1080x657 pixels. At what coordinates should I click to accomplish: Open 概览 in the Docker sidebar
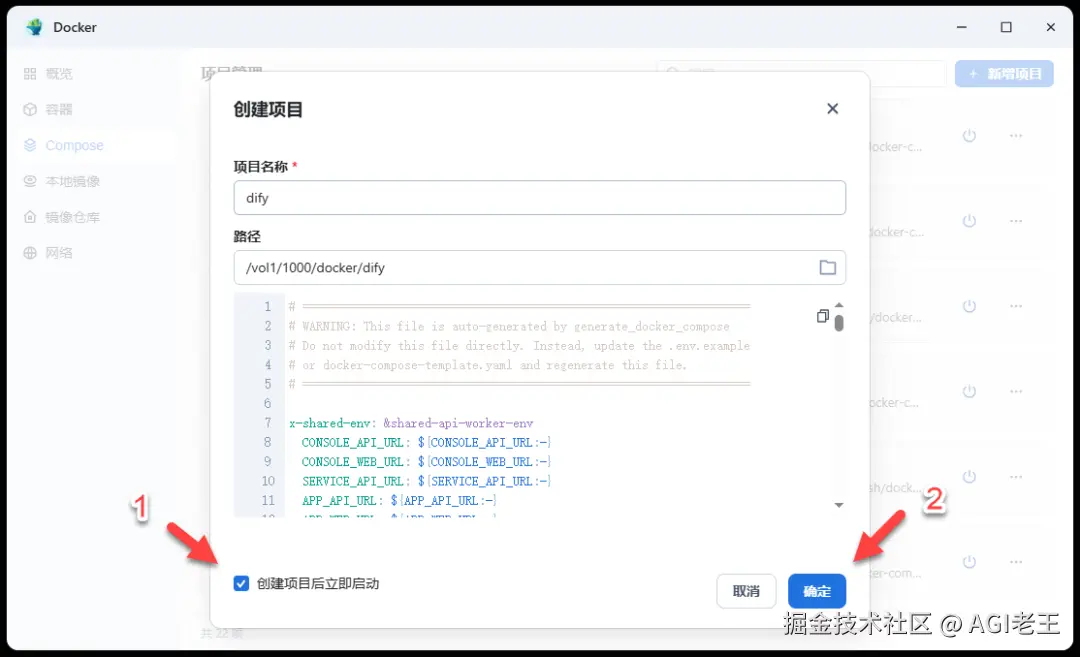[59, 74]
